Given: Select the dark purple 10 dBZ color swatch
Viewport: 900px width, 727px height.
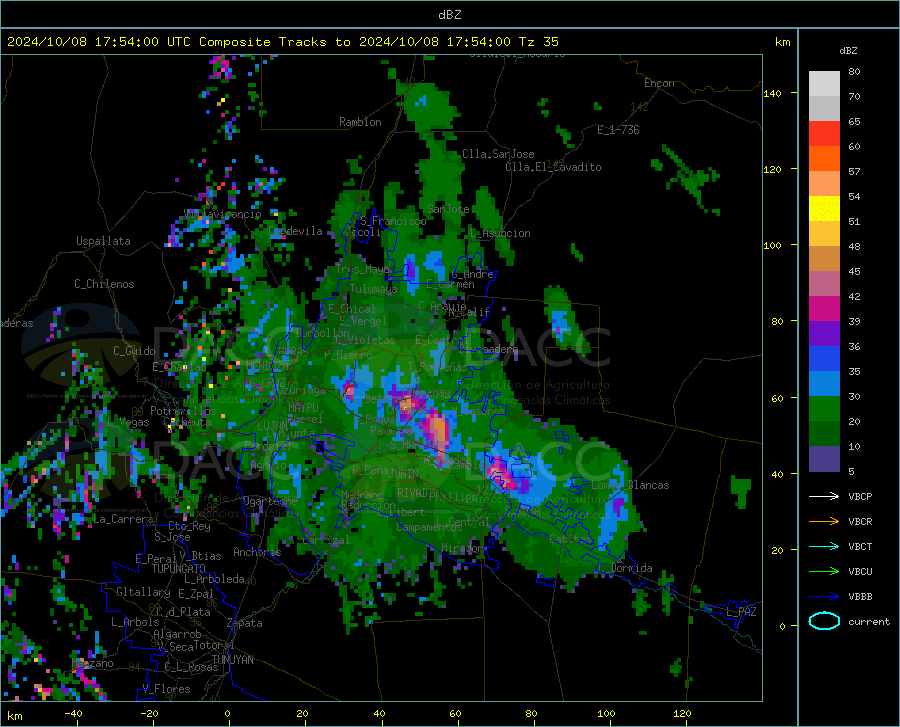Looking at the screenshot, I should tap(824, 459).
